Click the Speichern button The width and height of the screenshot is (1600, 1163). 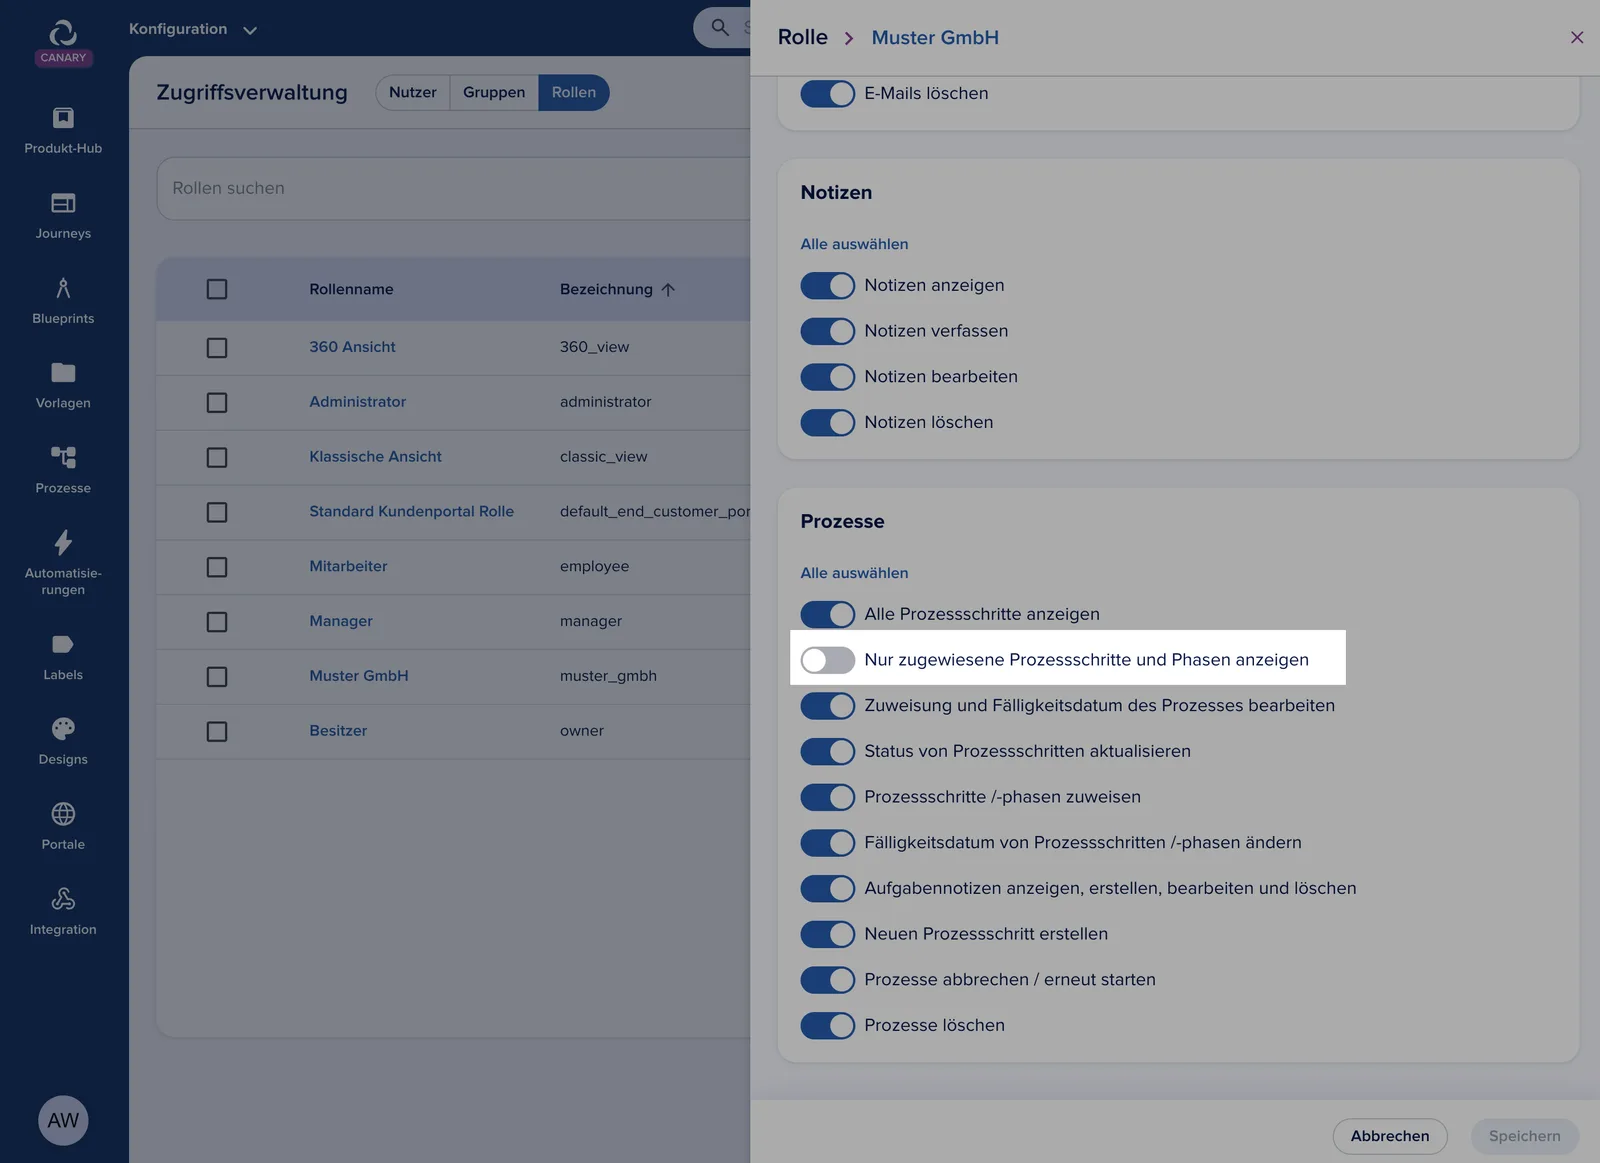tap(1525, 1136)
